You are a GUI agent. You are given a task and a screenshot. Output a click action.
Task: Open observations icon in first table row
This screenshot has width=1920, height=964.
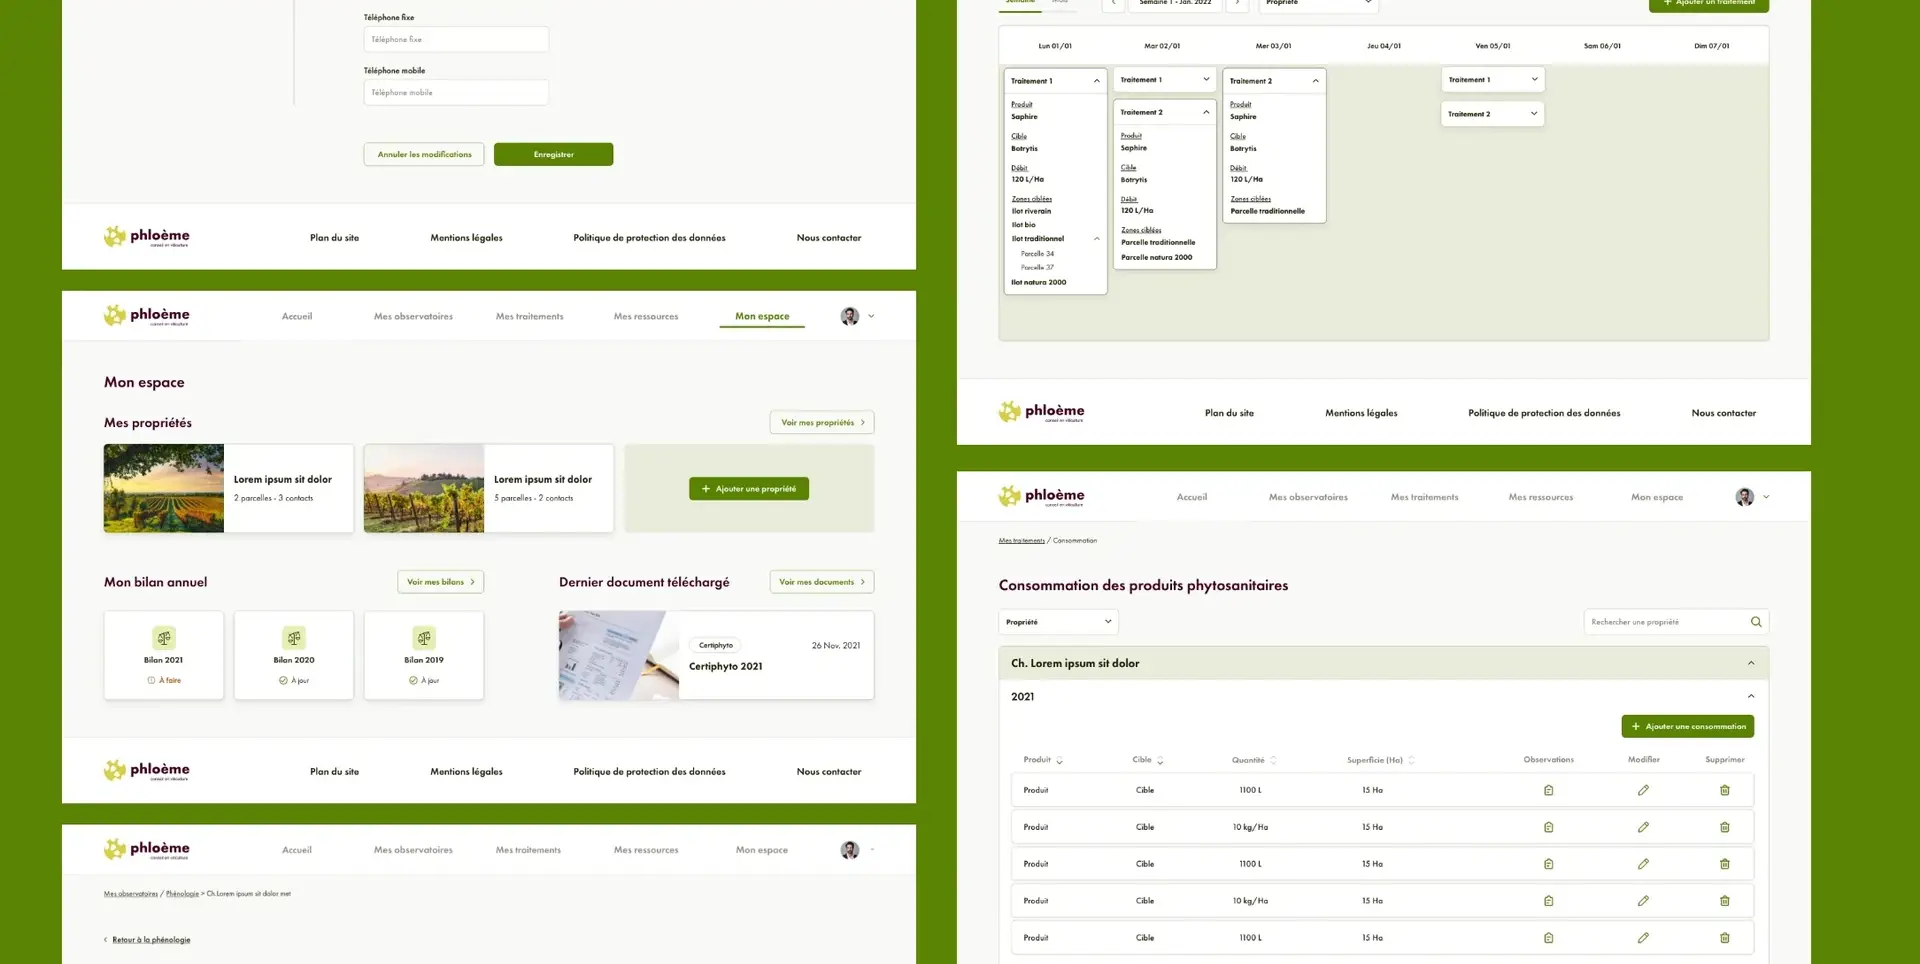pyautogui.click(x=1548, y=790)
